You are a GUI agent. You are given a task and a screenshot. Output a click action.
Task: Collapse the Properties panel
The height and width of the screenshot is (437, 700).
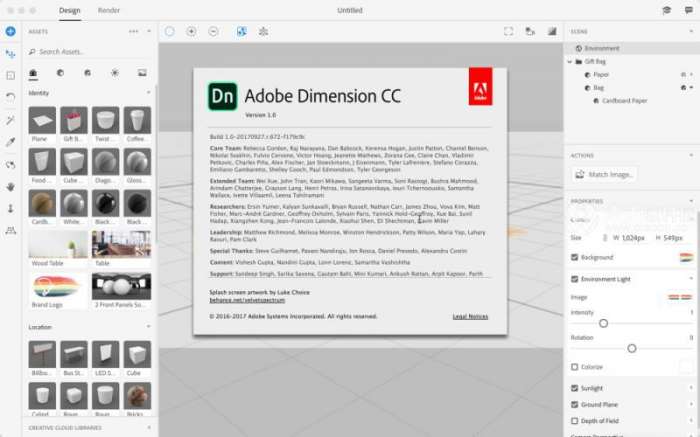pyautogui.click(x=691, y=201)
